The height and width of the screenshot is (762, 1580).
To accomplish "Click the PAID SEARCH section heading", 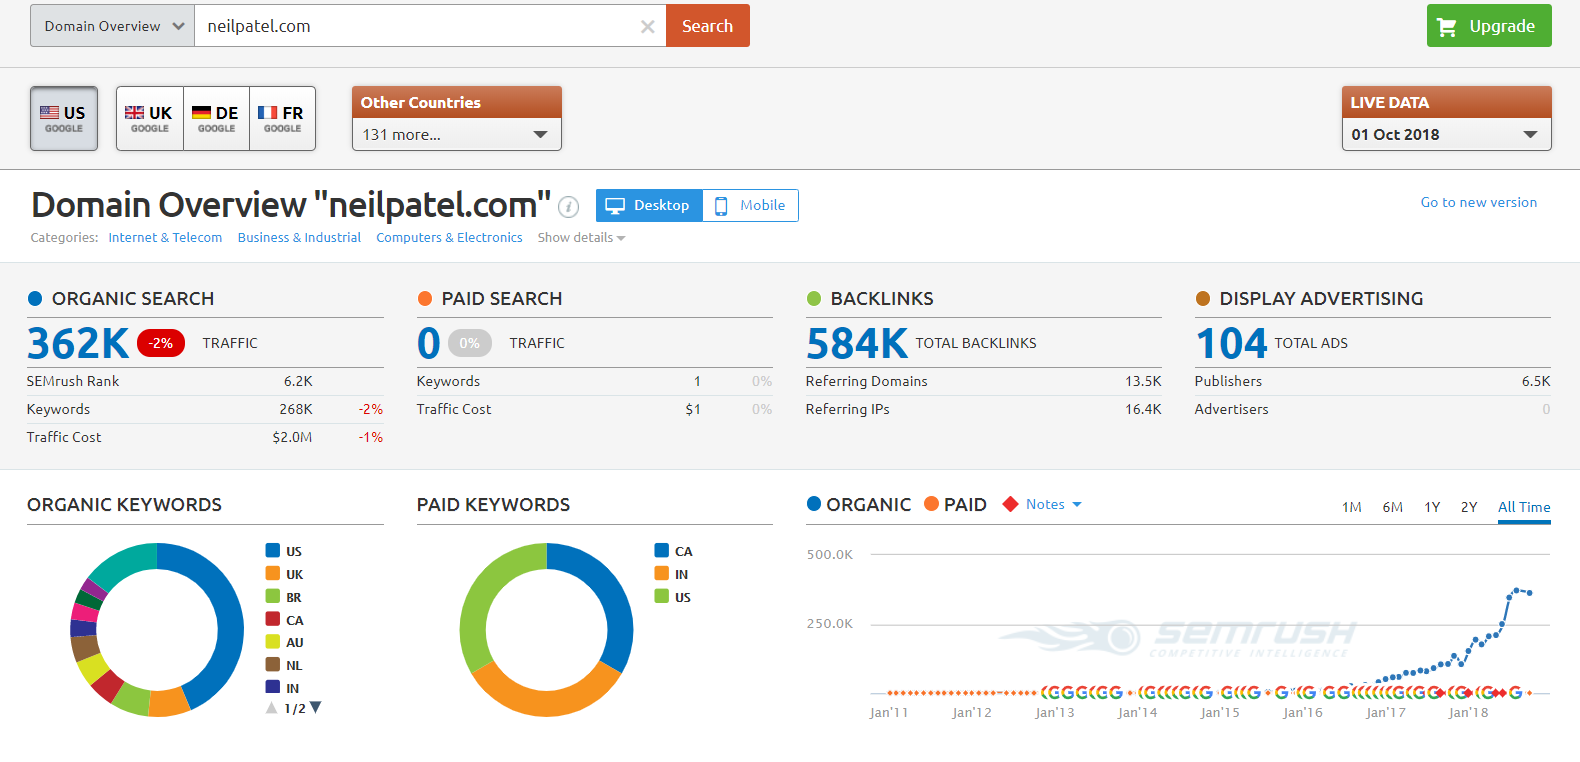I will coord(502,299).
